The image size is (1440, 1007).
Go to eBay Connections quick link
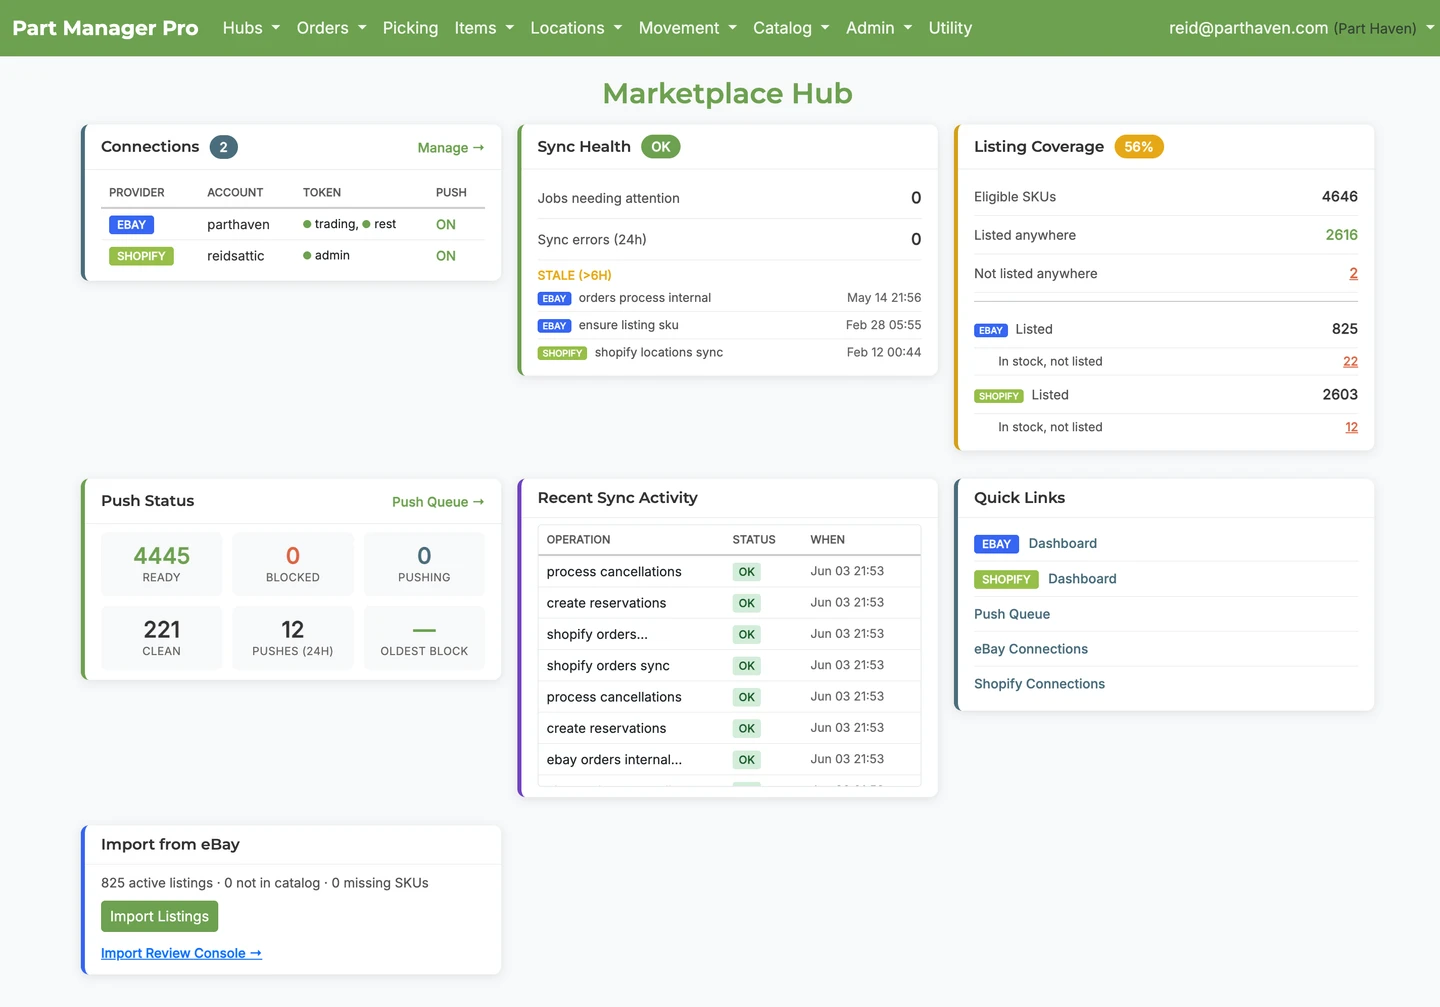point(1031,649)
